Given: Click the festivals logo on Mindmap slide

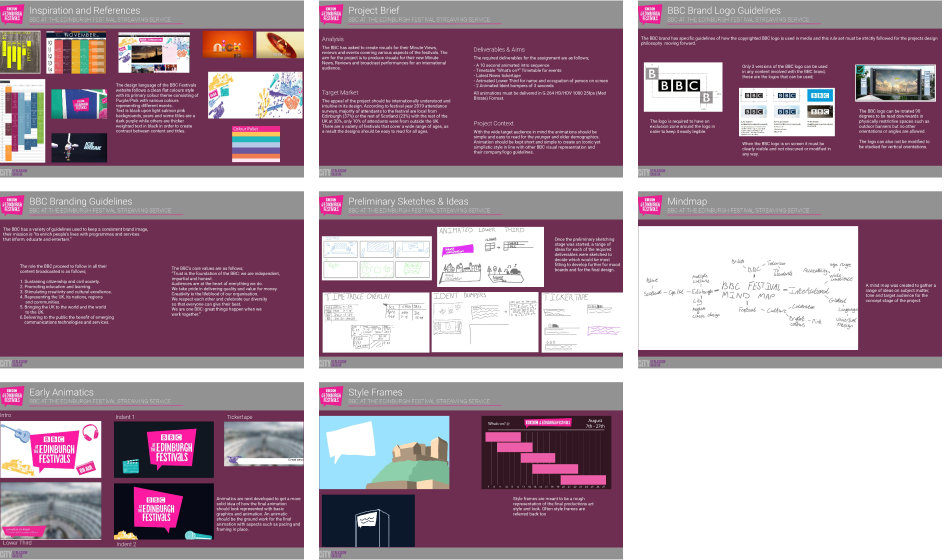Looking at the screenshot, I should coord(650,204).
